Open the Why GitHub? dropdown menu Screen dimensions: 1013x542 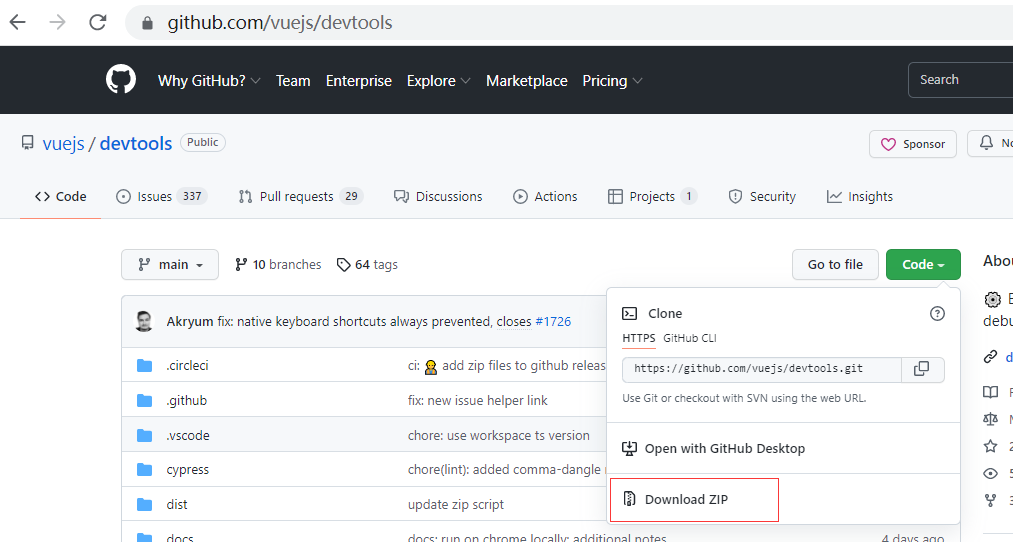point(209,81)
